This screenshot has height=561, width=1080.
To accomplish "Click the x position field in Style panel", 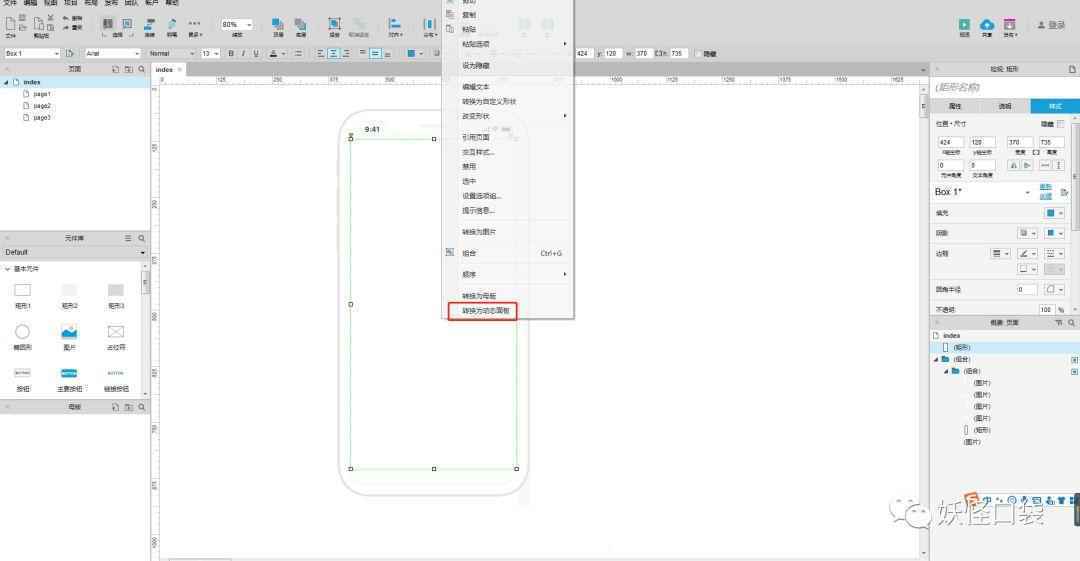I will 950,142.
